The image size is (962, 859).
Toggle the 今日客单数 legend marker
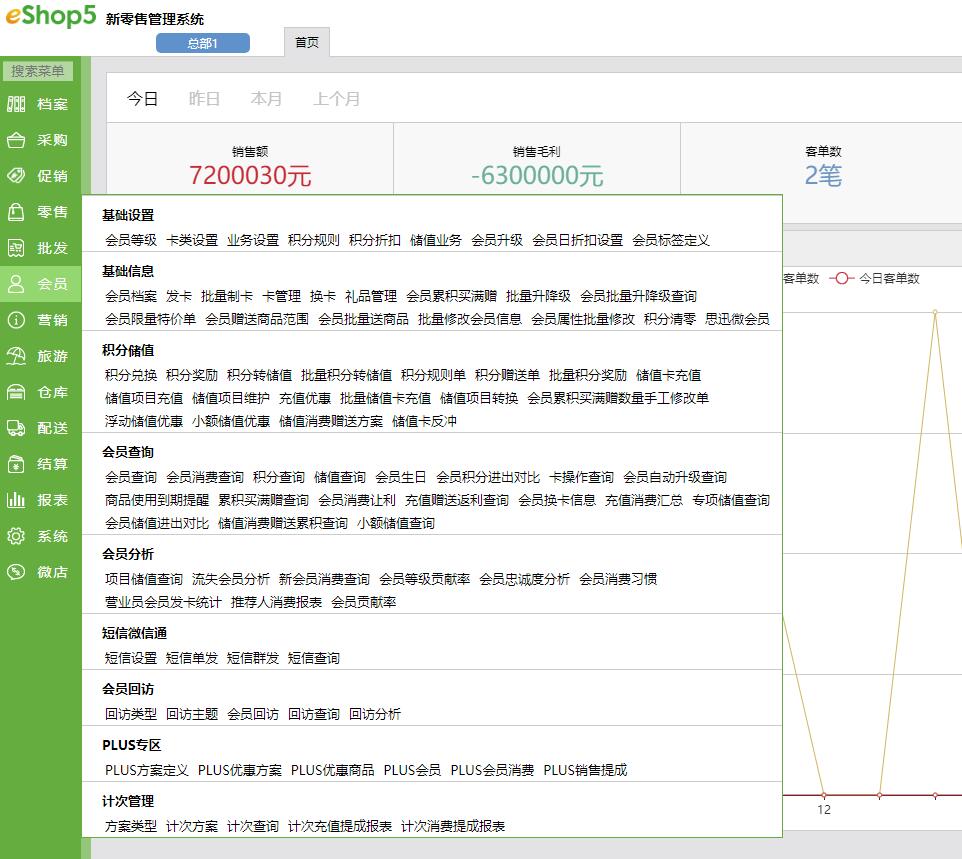point(842,279)
